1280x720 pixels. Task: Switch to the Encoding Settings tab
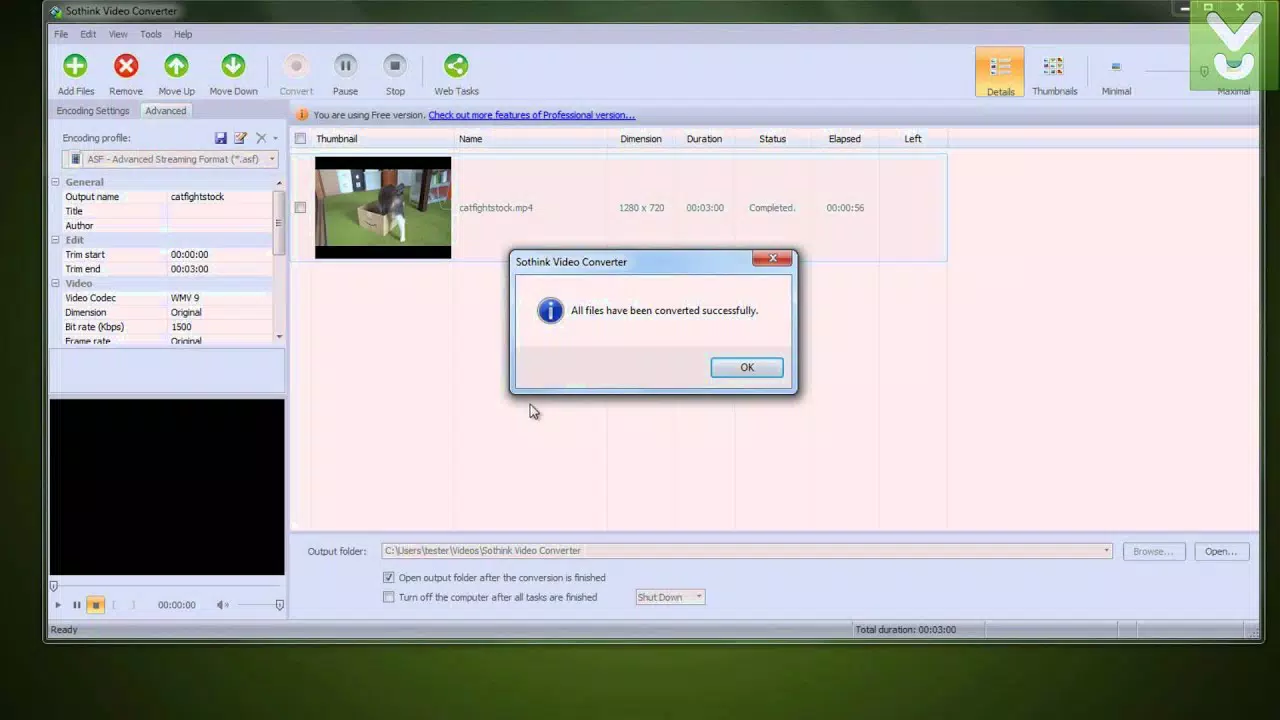(93, 111)
